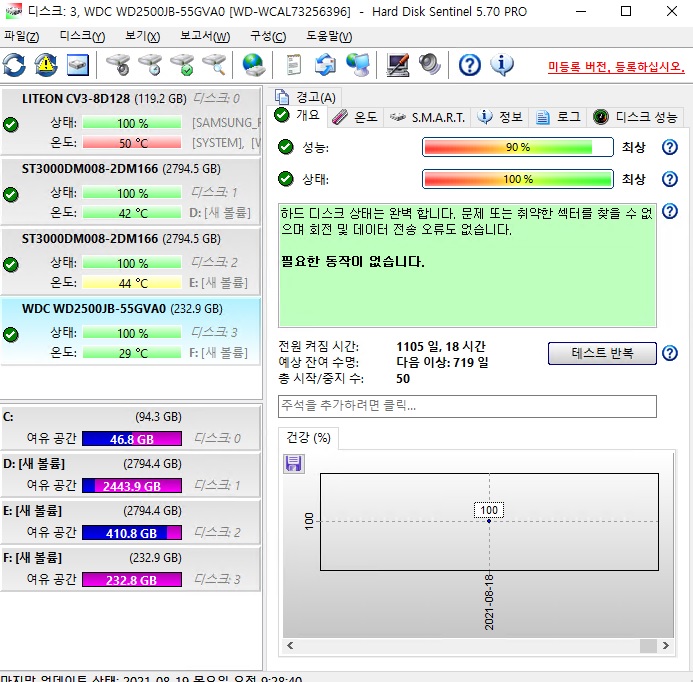Click the green check icon beside 상태 on overview
This screenshot has width=693, height=682.
coord(286,179)
